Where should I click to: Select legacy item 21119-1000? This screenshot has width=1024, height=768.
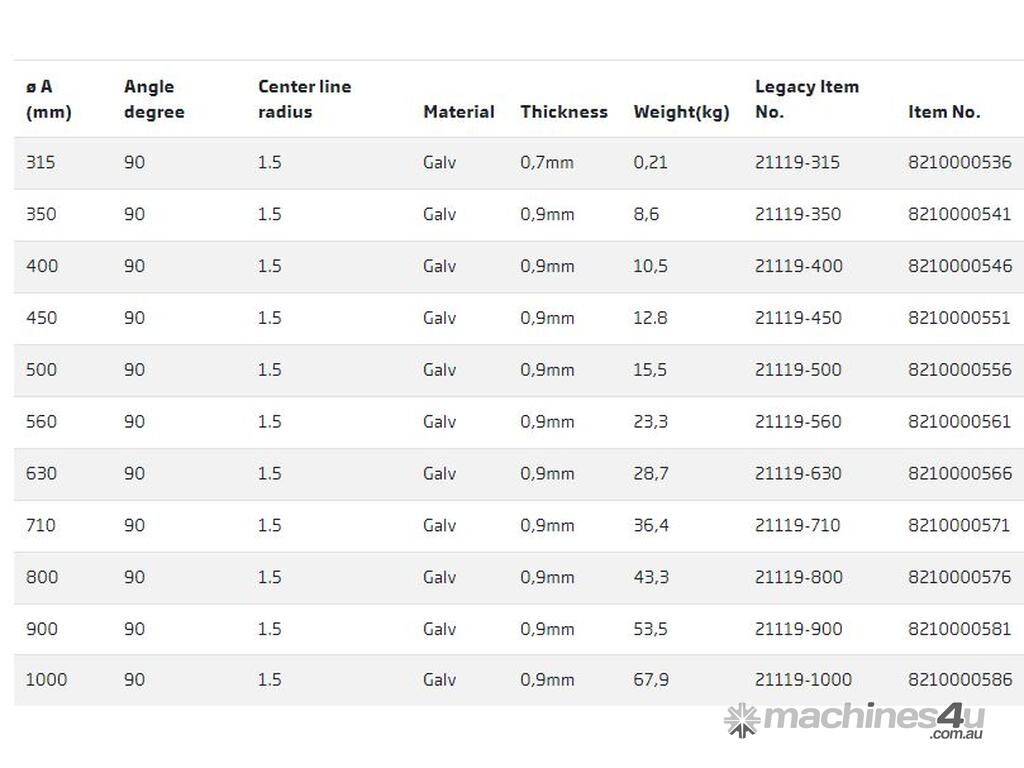(803, 680)
